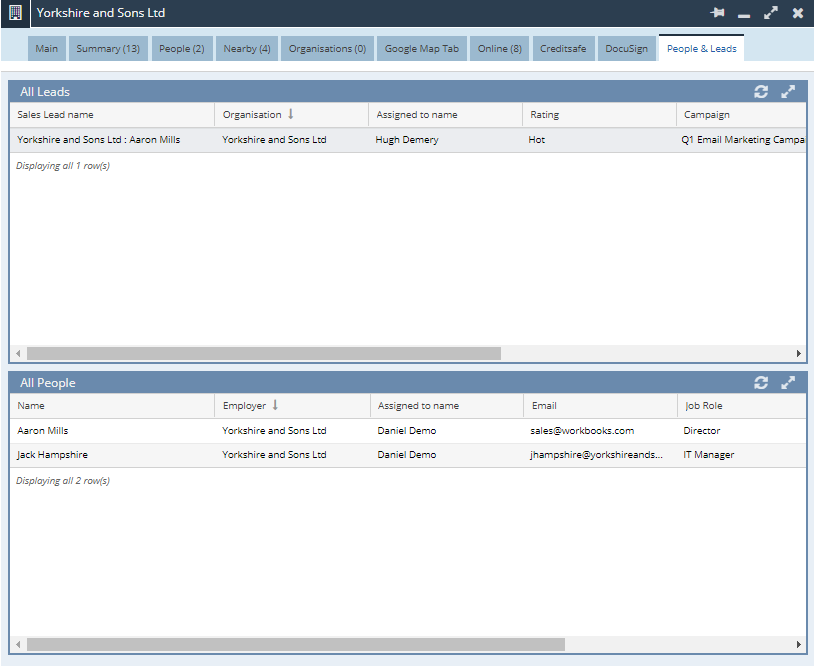The width and height of the screenshot is (814, 666).
Task: Refresh the All People grid
Action: (x=761, y=383)
